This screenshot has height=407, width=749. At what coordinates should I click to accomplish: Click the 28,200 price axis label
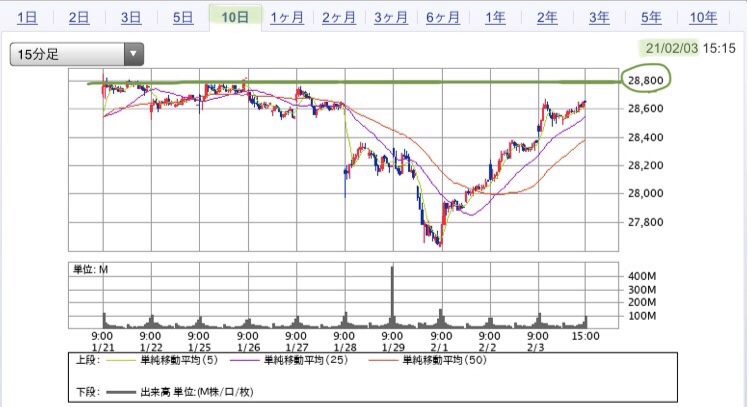click(x=646, y=165)
